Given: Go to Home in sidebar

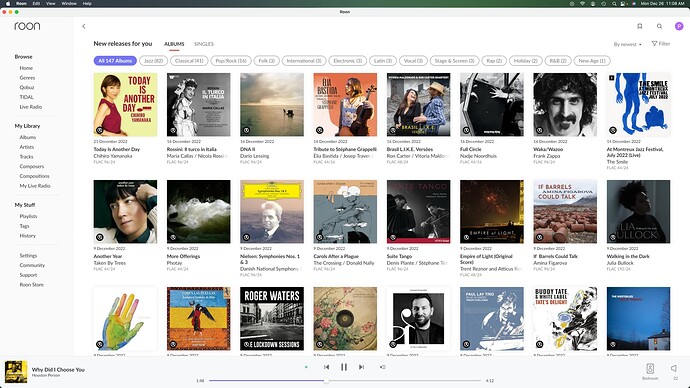Looking at the screenshot, I should click(26, 68).
